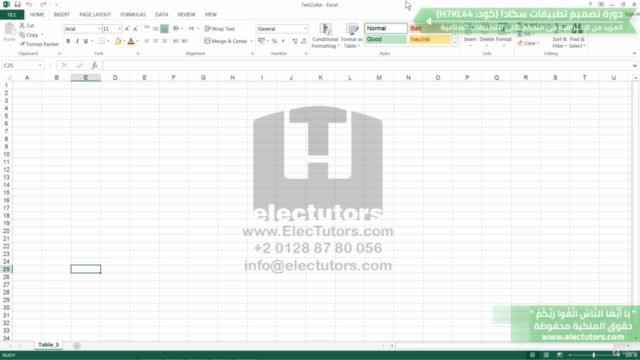Open Sort & Filter menu
The height and width of the screenshot is (360, 640).
click(x=559, y=37)
